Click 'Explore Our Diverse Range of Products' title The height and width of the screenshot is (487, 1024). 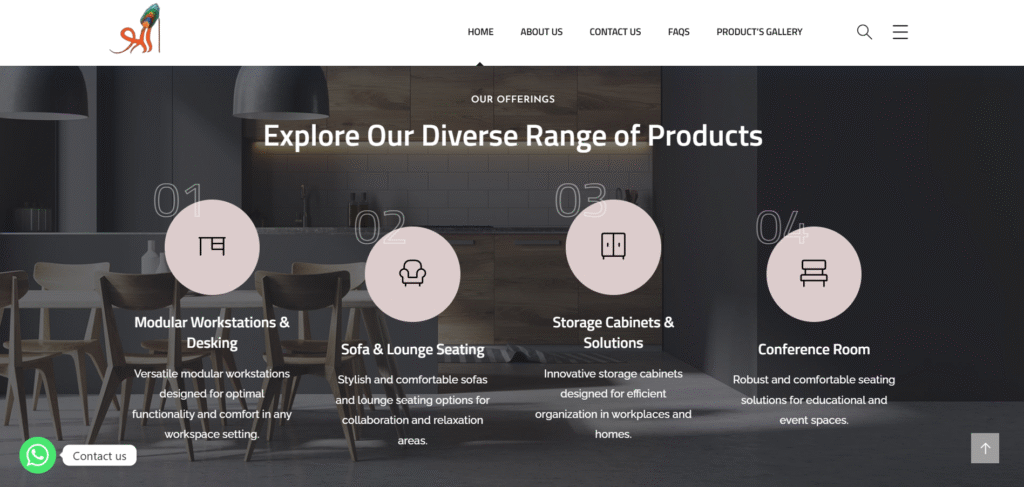513,136
